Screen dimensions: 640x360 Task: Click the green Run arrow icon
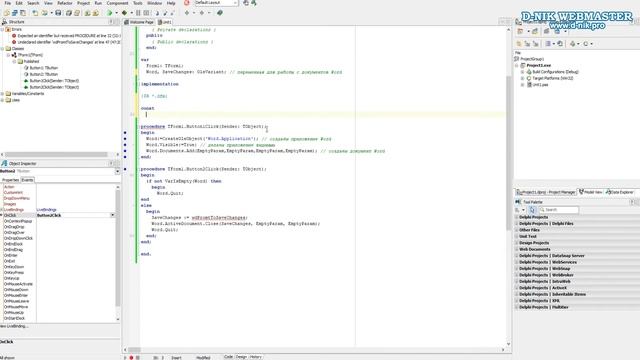109,13
